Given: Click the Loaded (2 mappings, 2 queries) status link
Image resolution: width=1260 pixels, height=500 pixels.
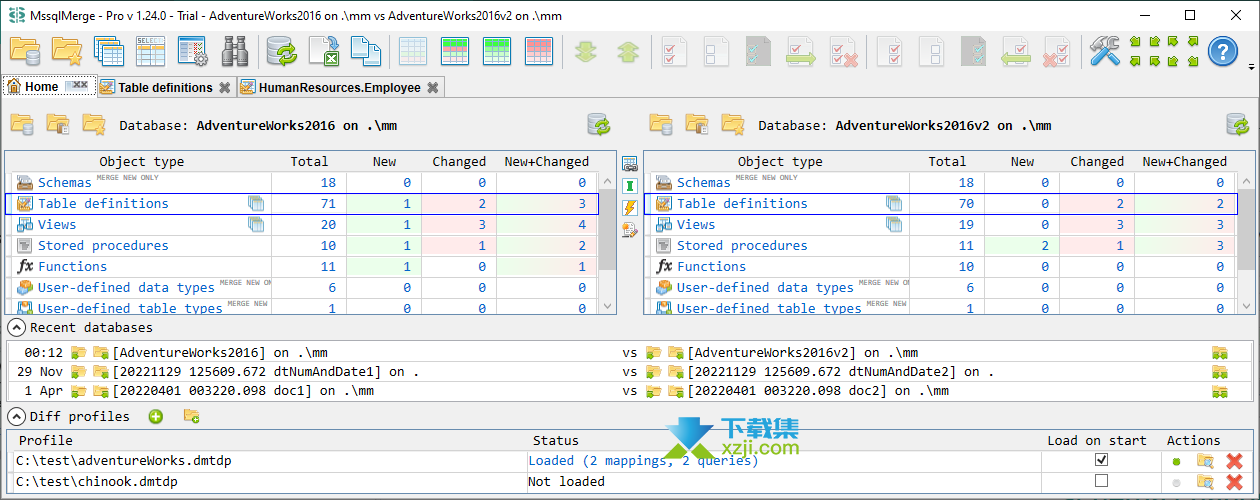Looking at the screenshot, I should pyautogui.click(x=643, y=461).
